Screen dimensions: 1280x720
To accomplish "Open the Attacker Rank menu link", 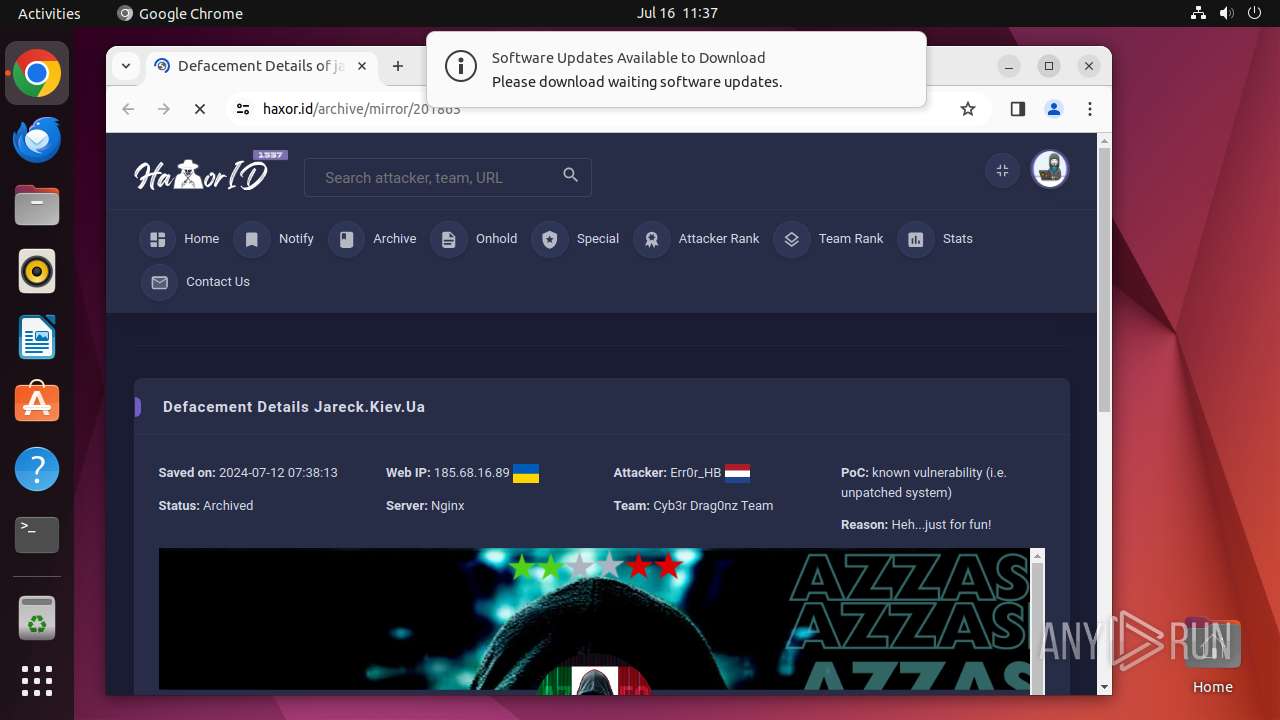I will point(719,239).
